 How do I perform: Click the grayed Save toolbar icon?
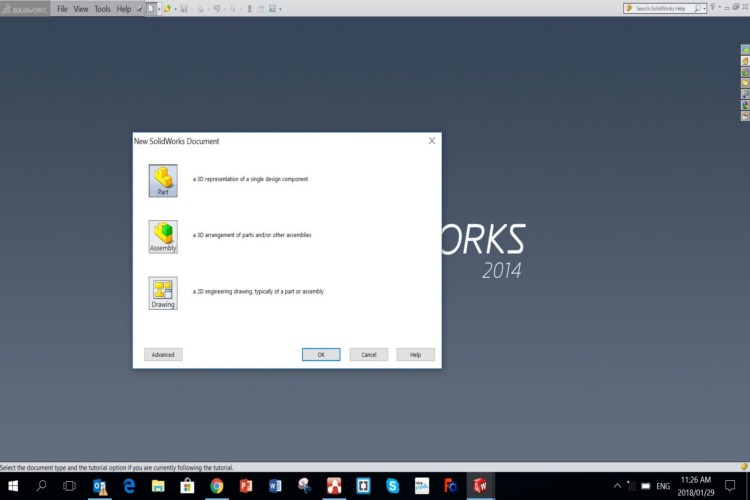click(x=184, y=9)
